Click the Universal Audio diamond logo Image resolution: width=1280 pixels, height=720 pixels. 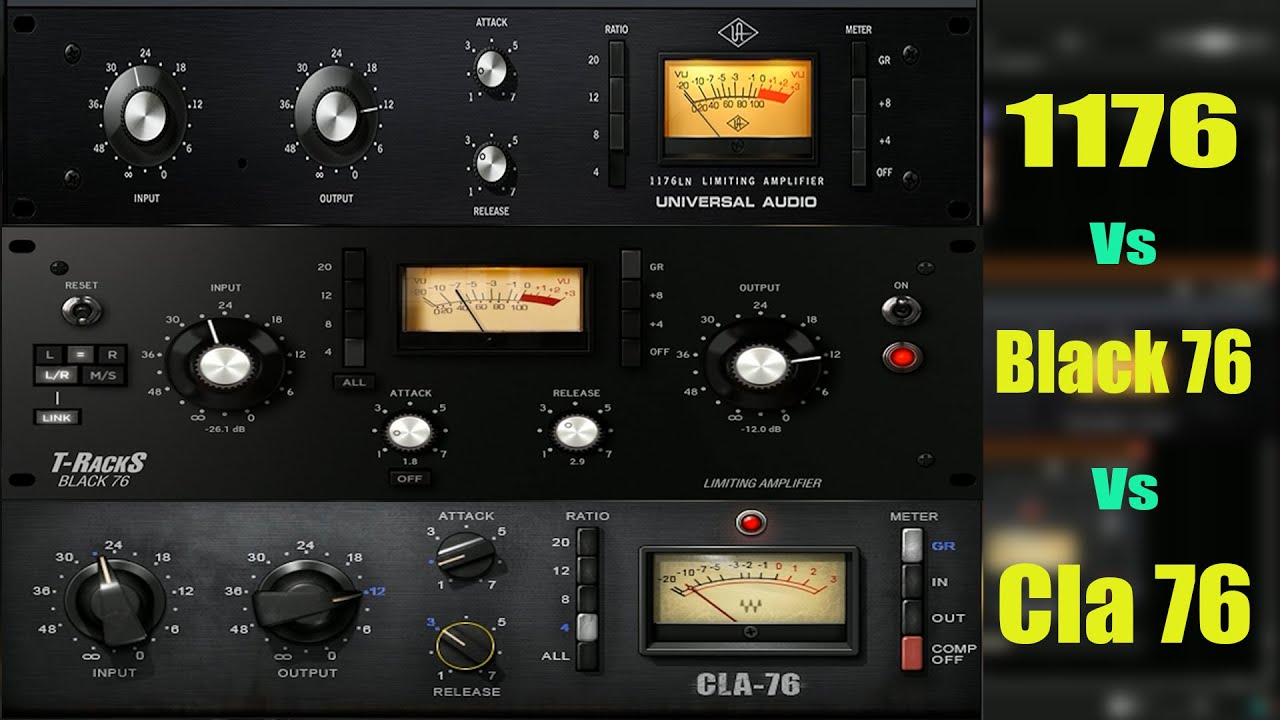[738, 33]
